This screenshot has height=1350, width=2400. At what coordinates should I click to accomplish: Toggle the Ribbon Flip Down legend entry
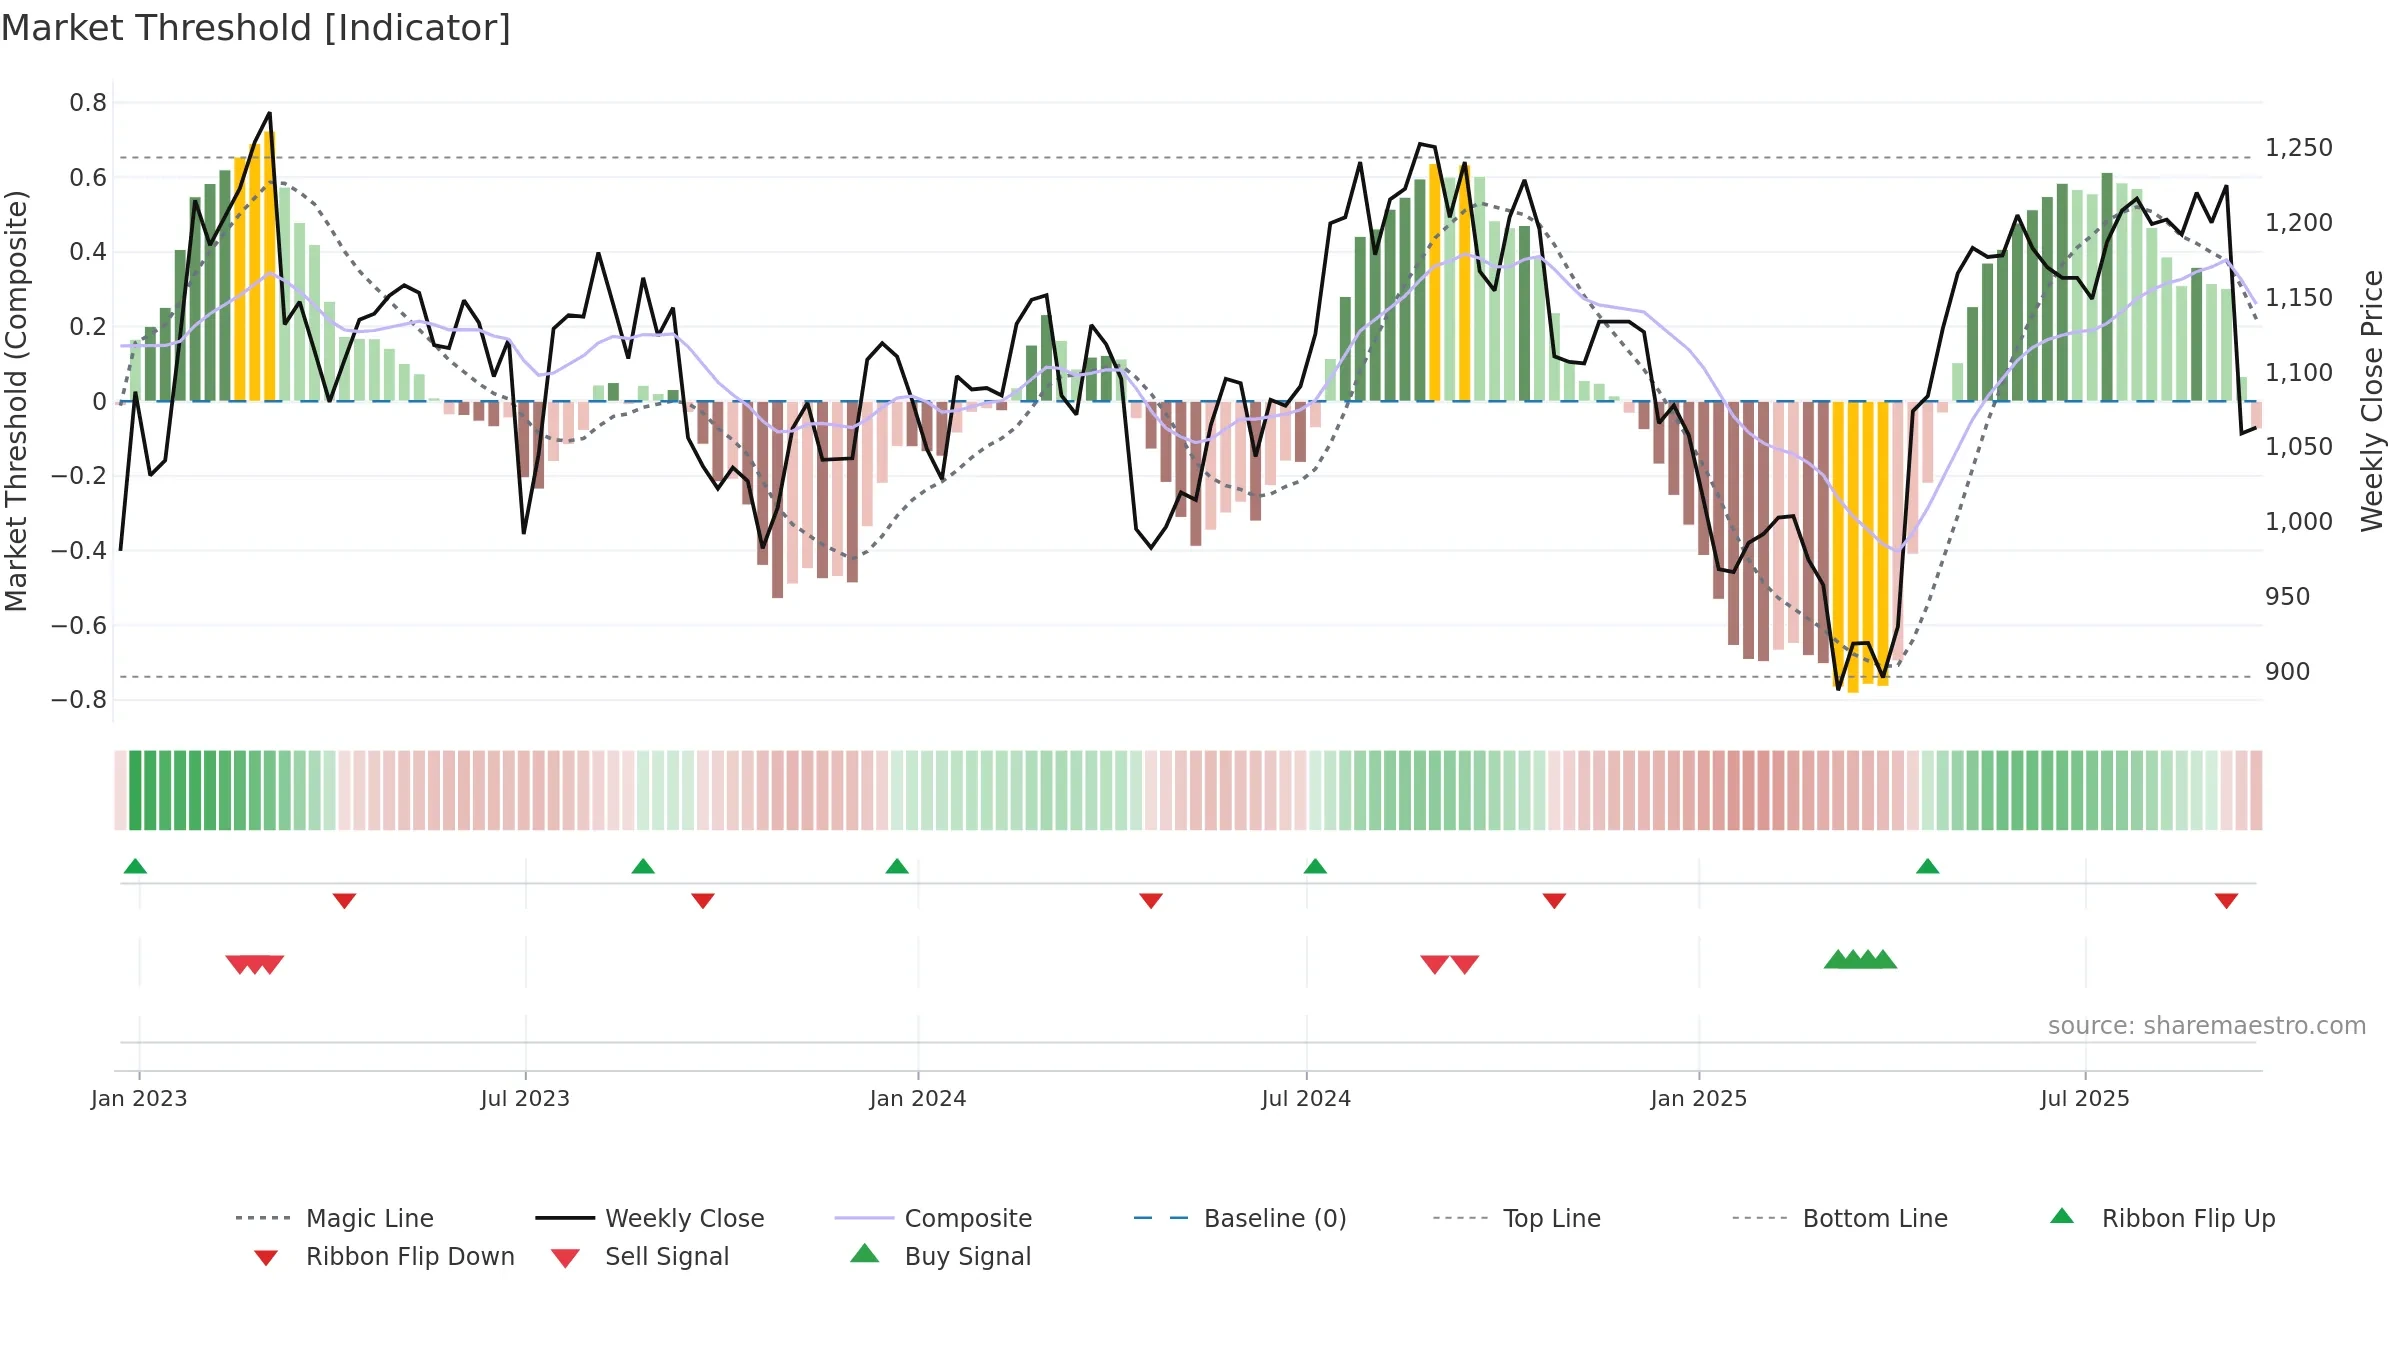pos(383,1256)
